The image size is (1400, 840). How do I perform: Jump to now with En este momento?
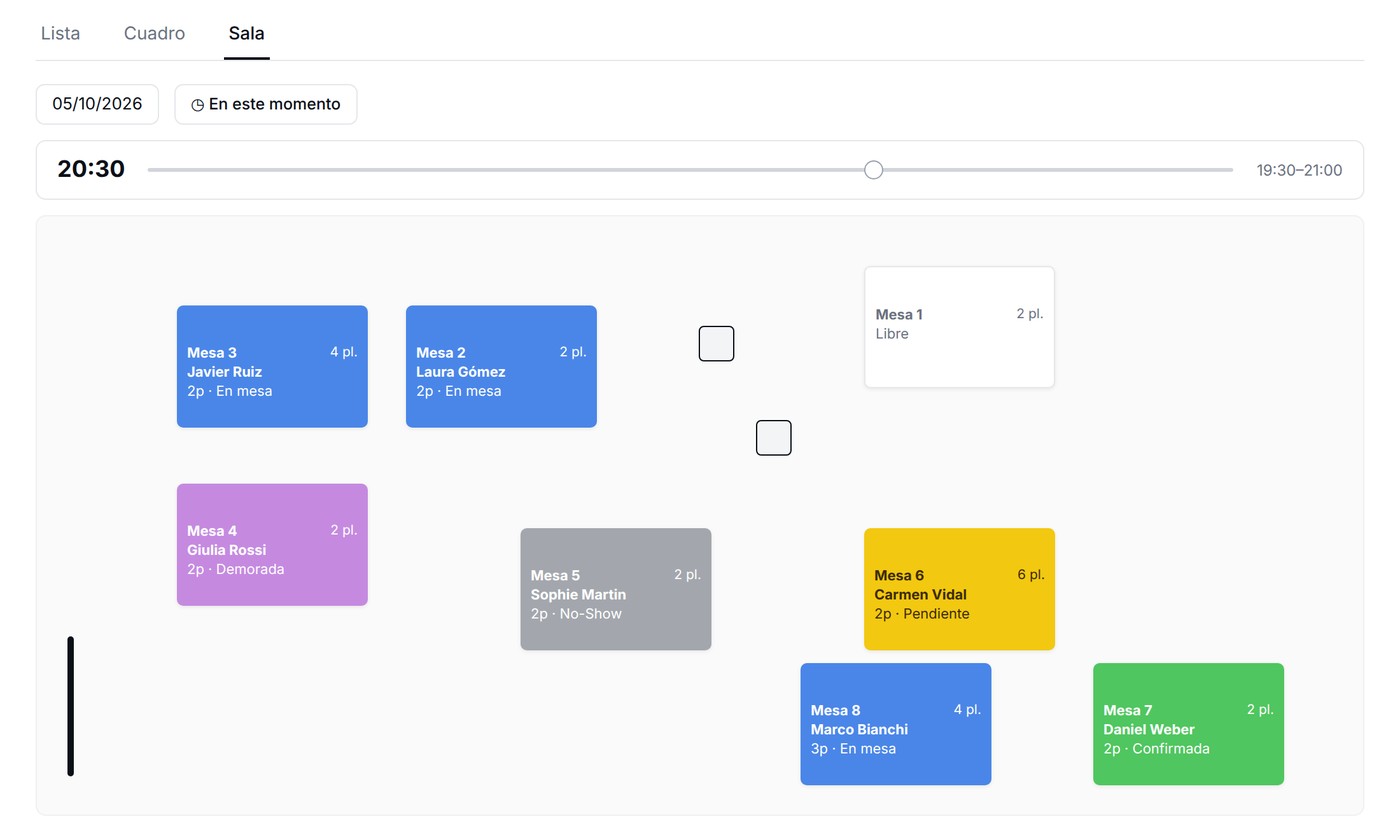266,104
